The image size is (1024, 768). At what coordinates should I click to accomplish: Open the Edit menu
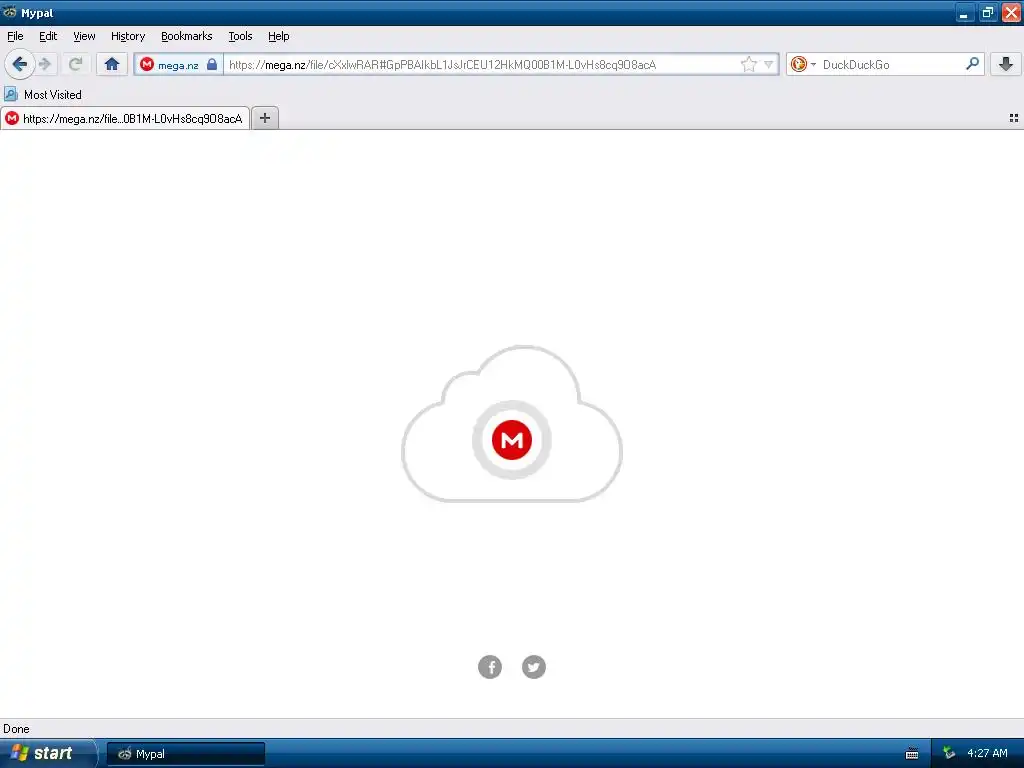pos(48,36)
